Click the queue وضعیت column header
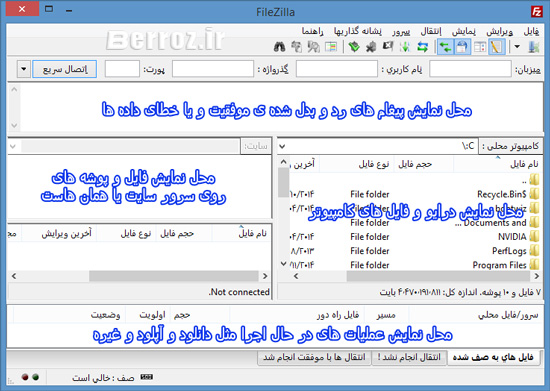 tap(105, 315)
